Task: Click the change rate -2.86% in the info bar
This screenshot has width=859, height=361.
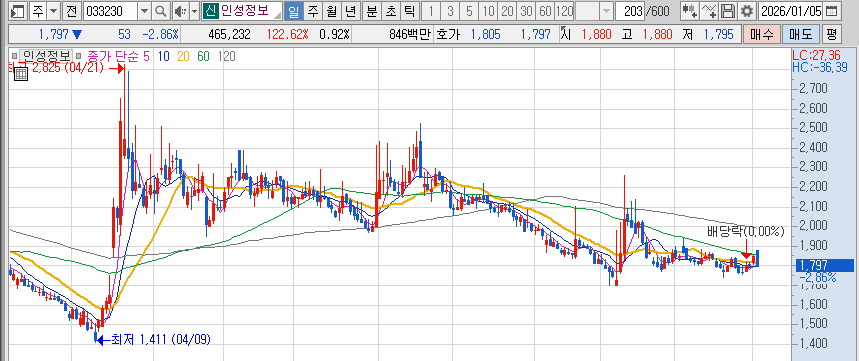Action: (x=161, y=35)
